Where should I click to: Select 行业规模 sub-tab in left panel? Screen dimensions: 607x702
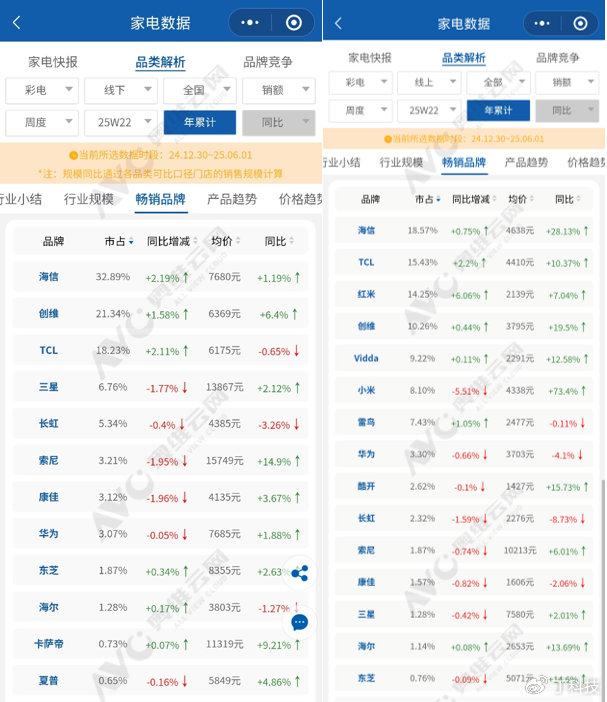point(89,199)
